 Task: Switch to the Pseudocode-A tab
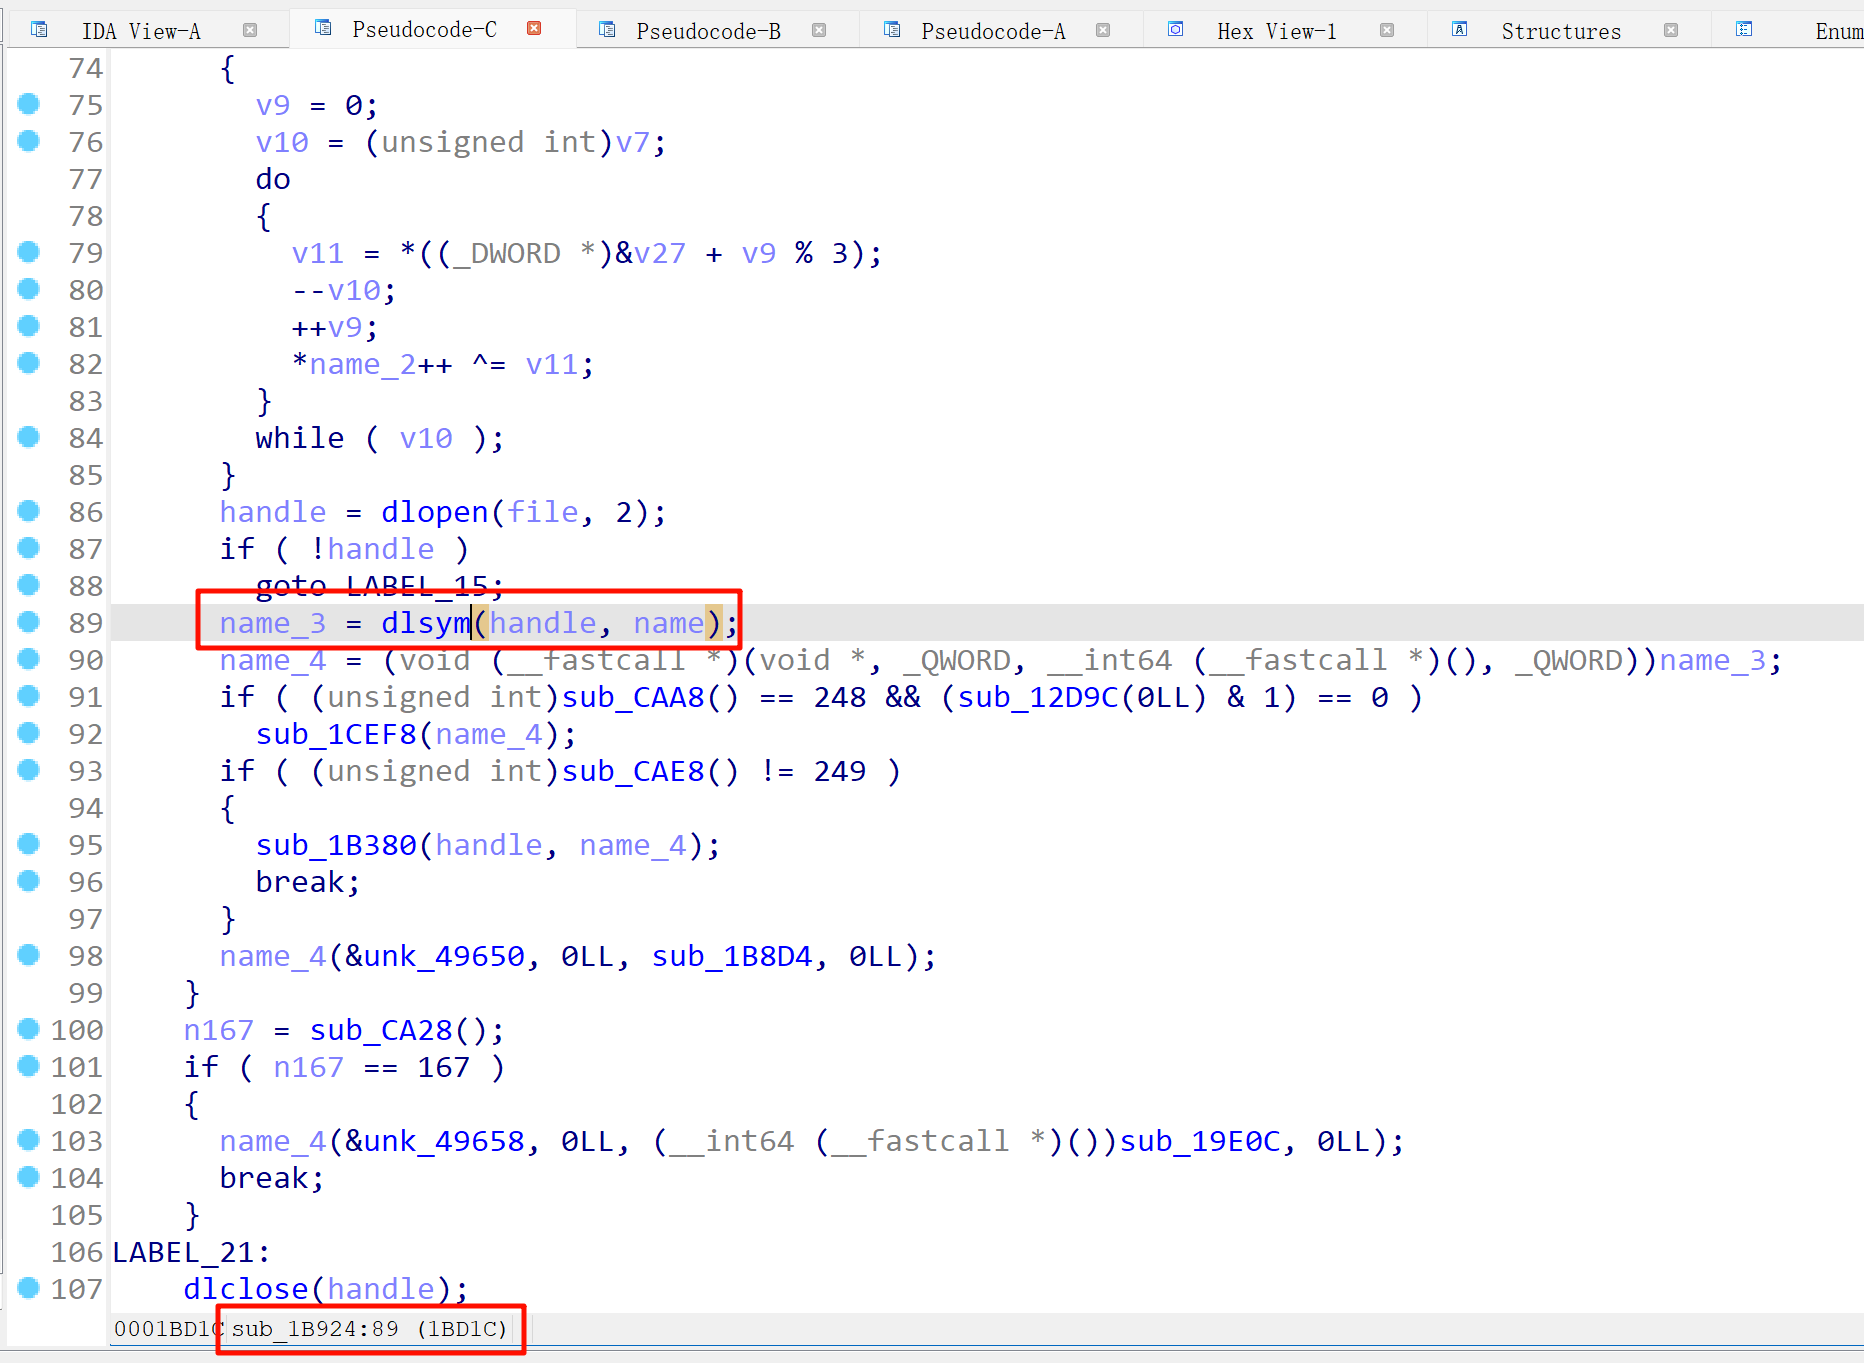[992, 31]
